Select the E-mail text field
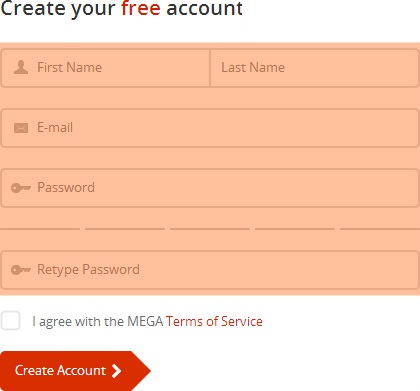420x391 pixels. coord(210,128)
